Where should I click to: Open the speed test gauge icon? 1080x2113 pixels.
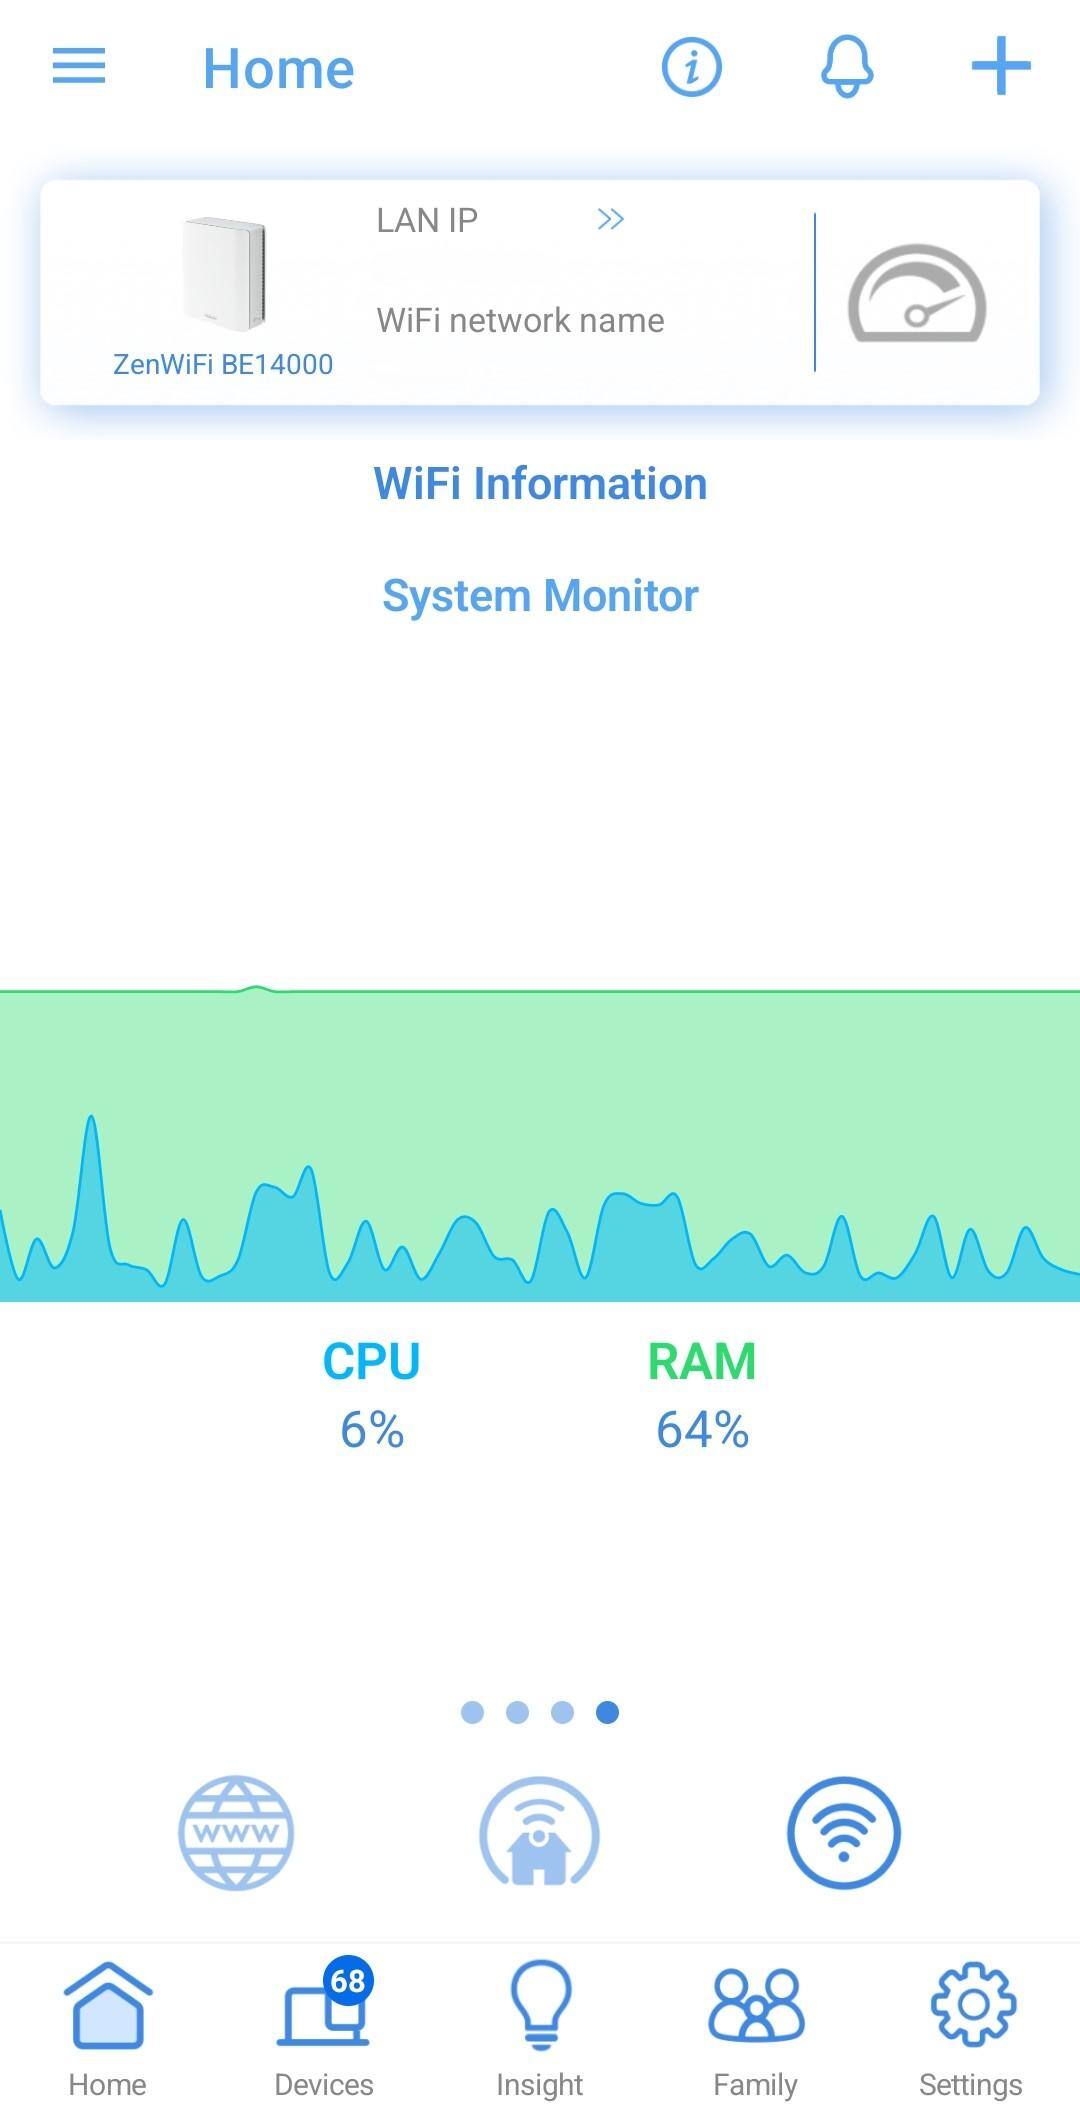(x=917, y=295)
